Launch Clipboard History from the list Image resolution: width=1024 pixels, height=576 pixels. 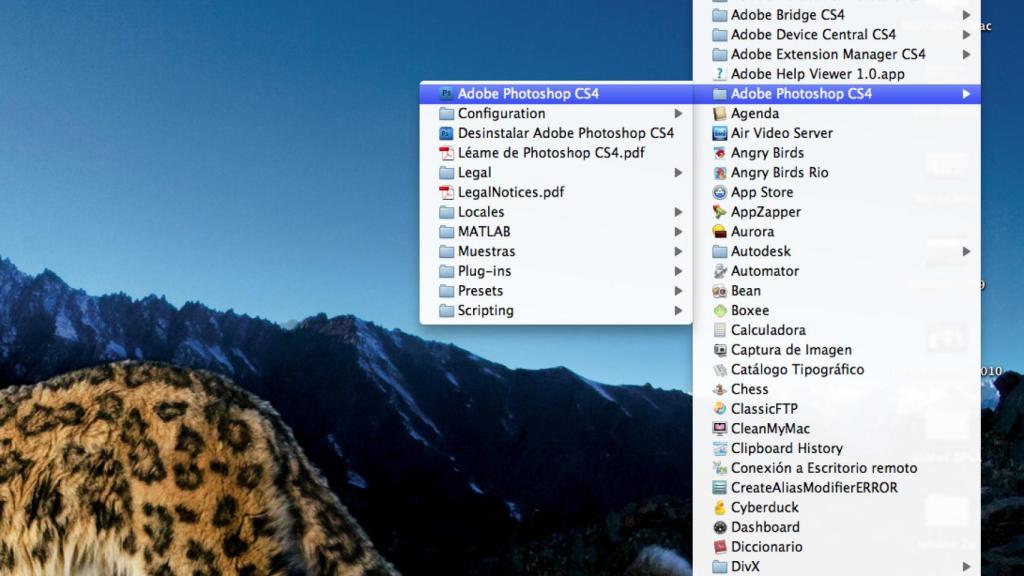pos(786,448)
